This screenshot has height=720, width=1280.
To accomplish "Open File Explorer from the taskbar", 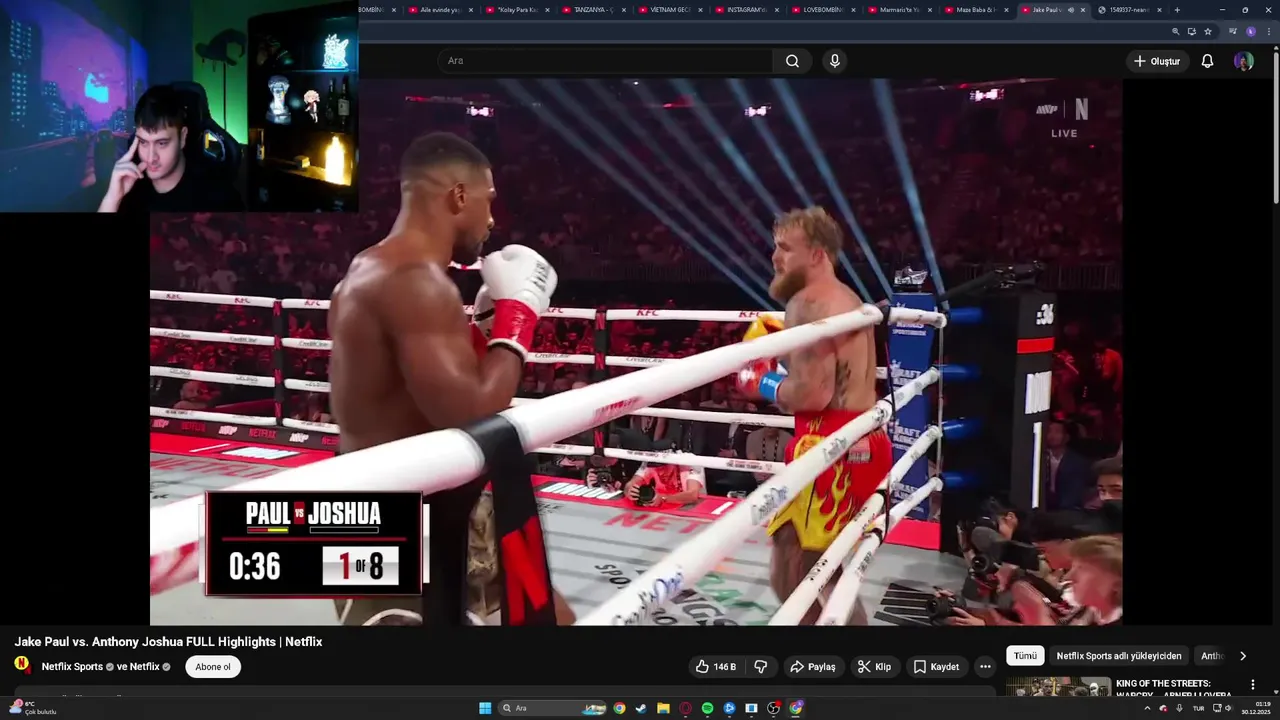I will (x=663, y=708).
